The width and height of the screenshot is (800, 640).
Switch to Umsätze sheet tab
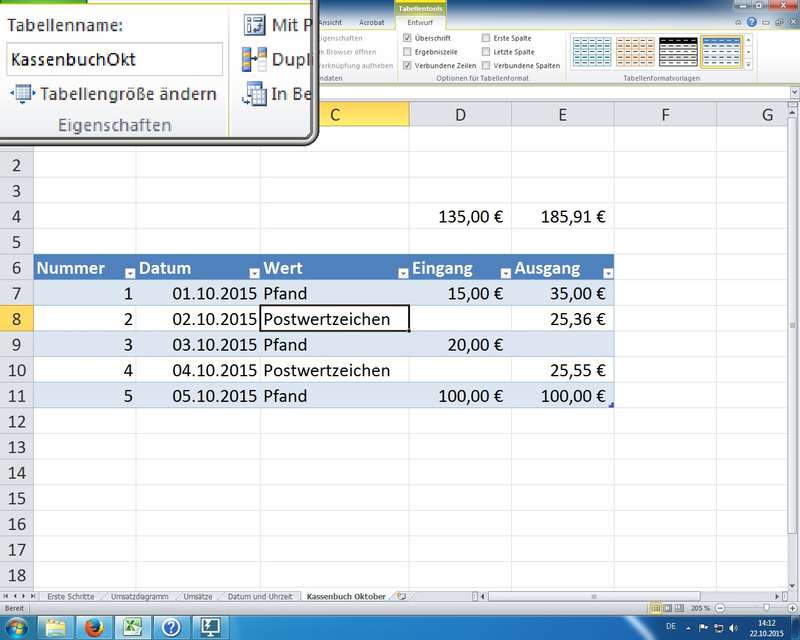point(197,596)
